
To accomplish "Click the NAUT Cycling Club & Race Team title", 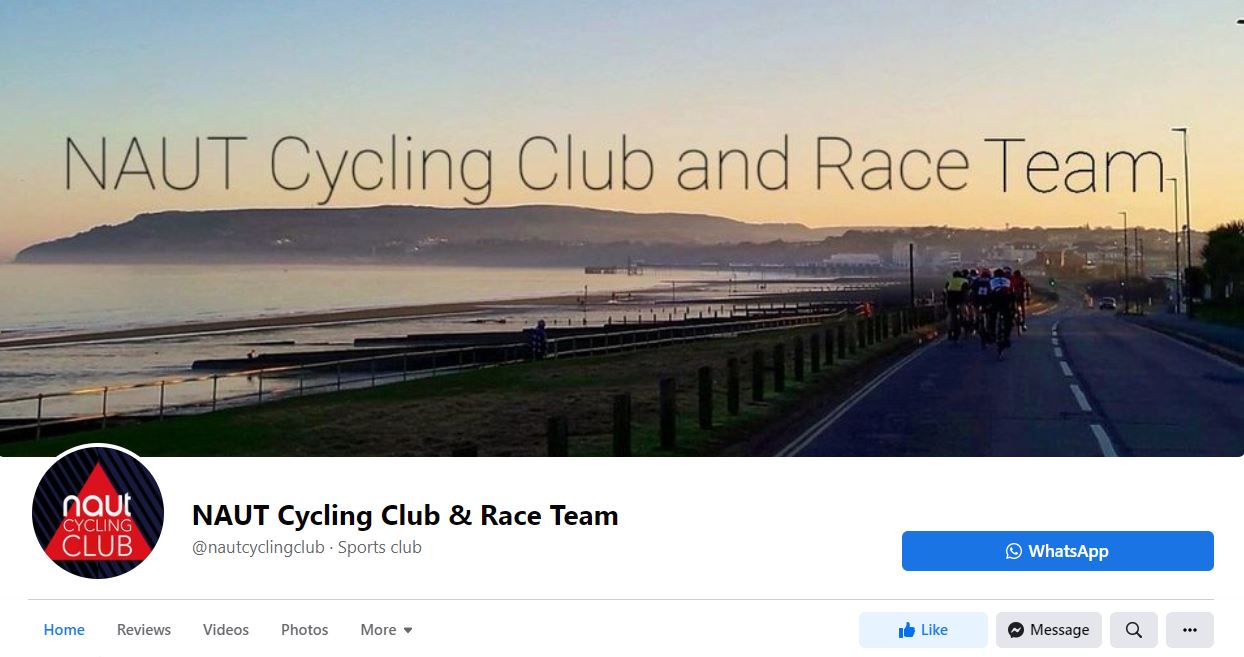I will coord(405,516).
